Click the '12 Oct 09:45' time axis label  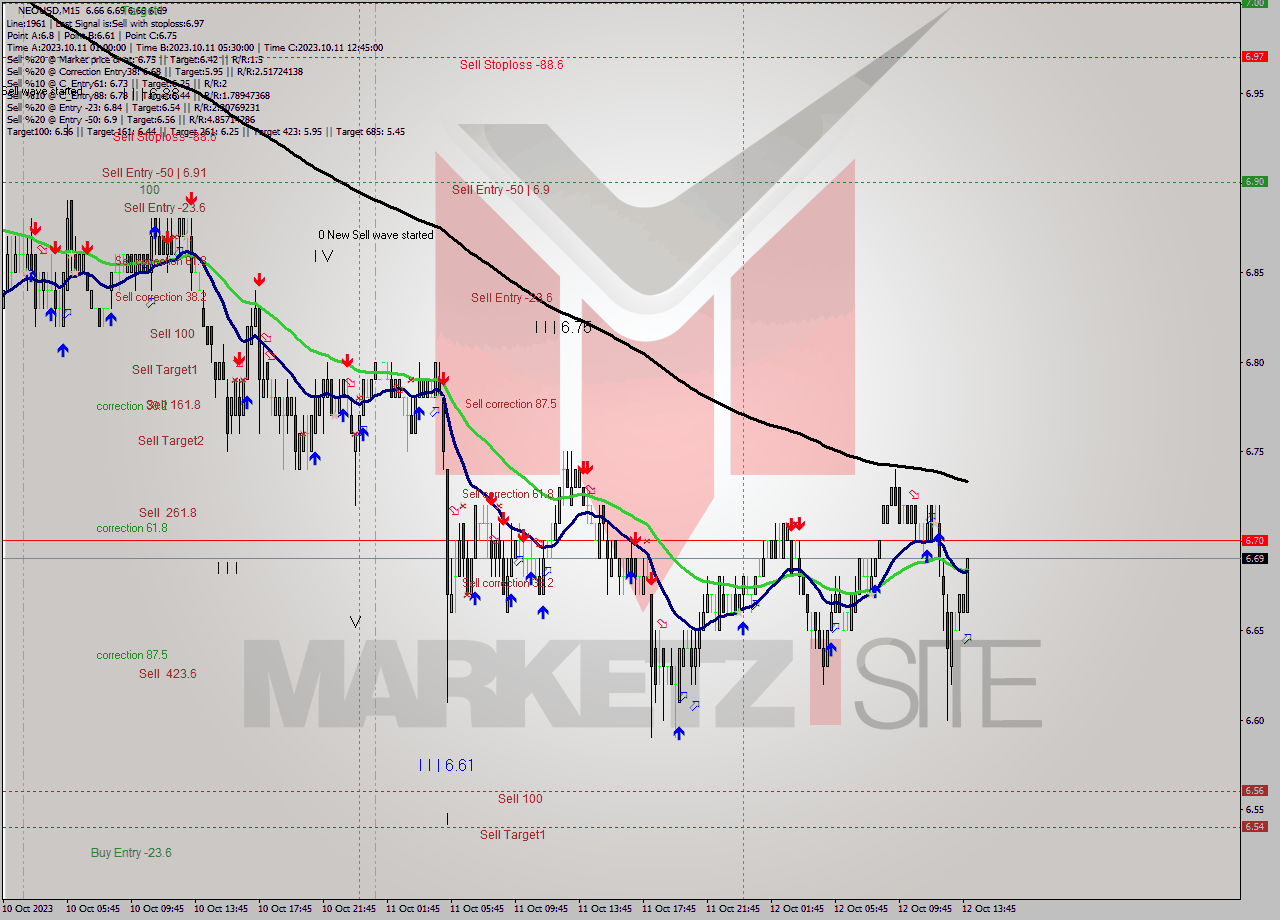[x=924, y=909]
